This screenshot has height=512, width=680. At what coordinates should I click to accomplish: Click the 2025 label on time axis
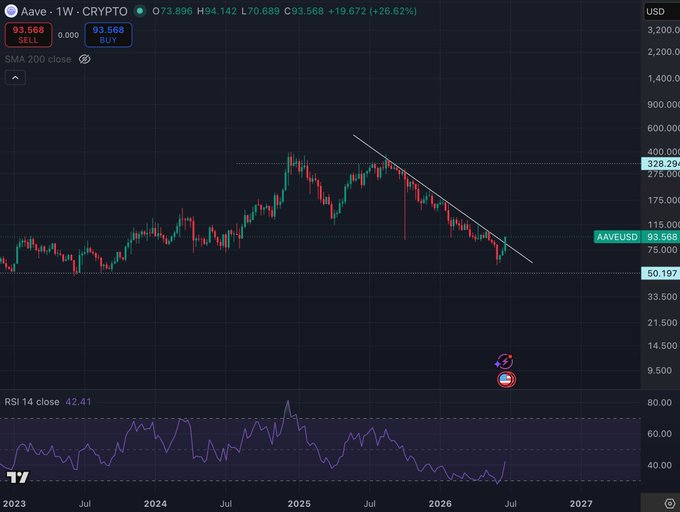tap(299, 504)
